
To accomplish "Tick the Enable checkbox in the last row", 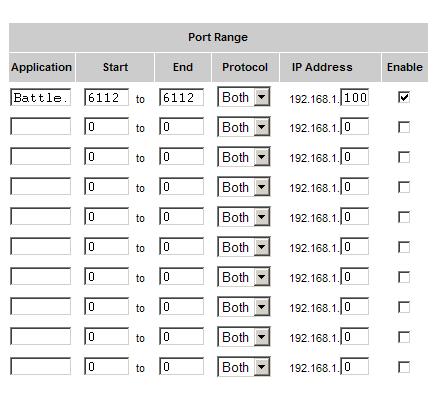I will coord(404,367).
